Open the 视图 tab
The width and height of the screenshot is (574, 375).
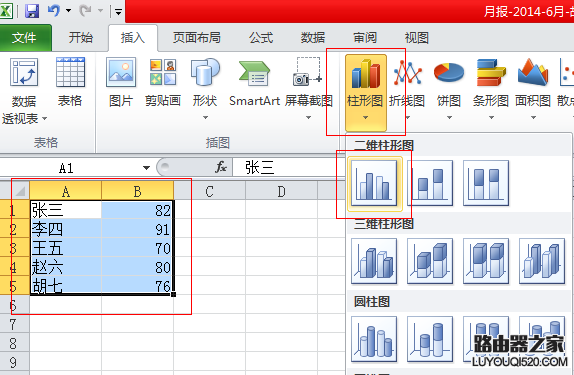tap(417, 37)
